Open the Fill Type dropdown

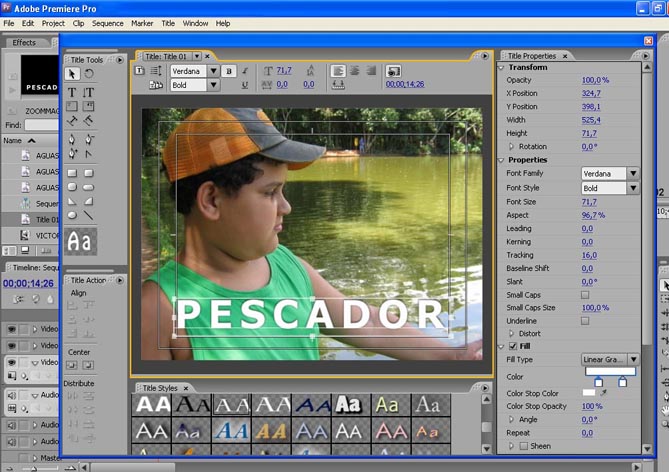[632, 359]
